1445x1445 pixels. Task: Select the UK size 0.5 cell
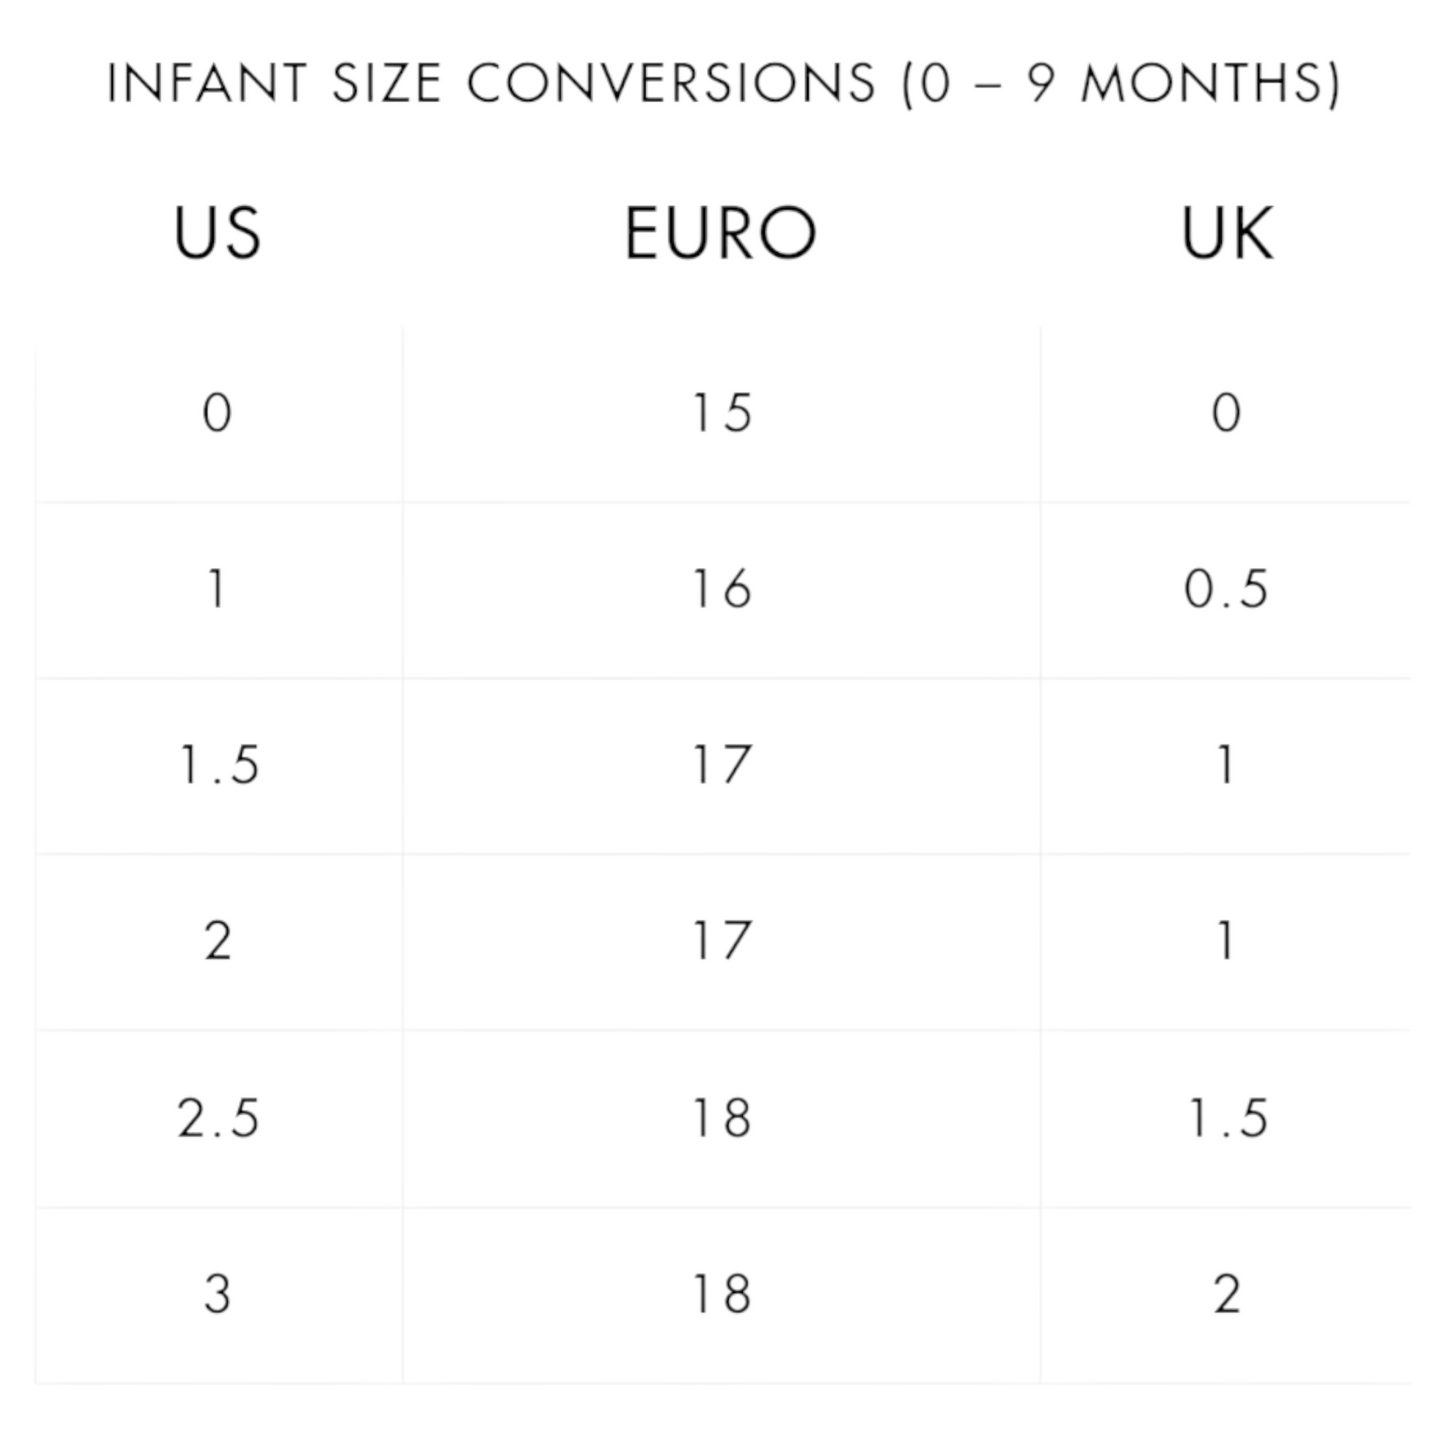tap(1227, 589)
